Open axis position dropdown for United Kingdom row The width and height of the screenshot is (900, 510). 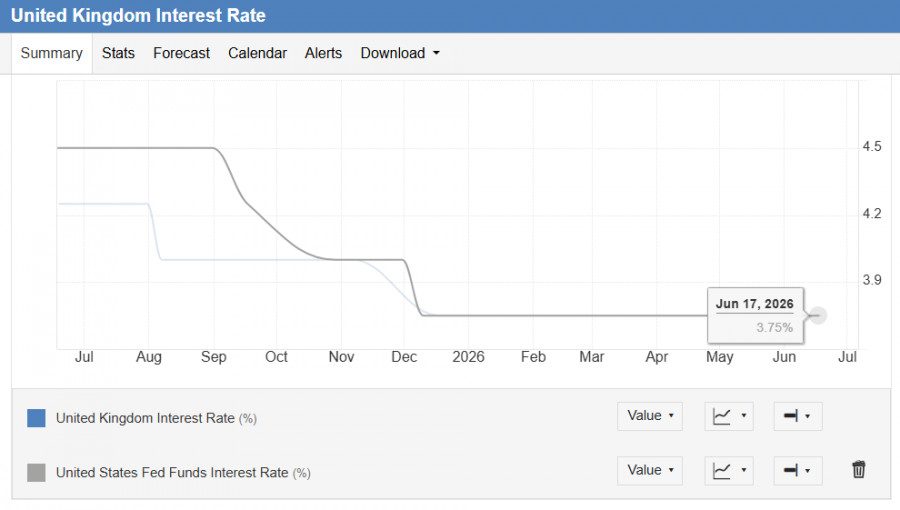tap(798, 416)
